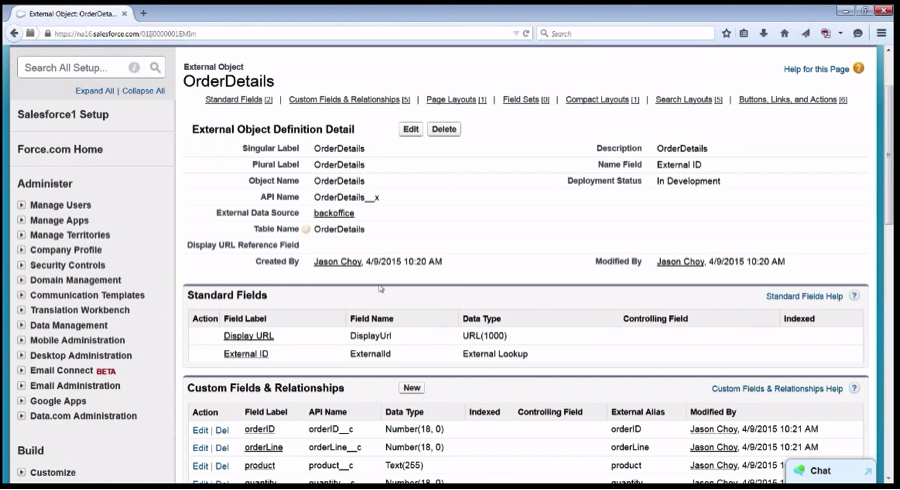Open Salesforce1 Setup in sidebar
Viewport: 900px width, 490px height.
[63, 114]
